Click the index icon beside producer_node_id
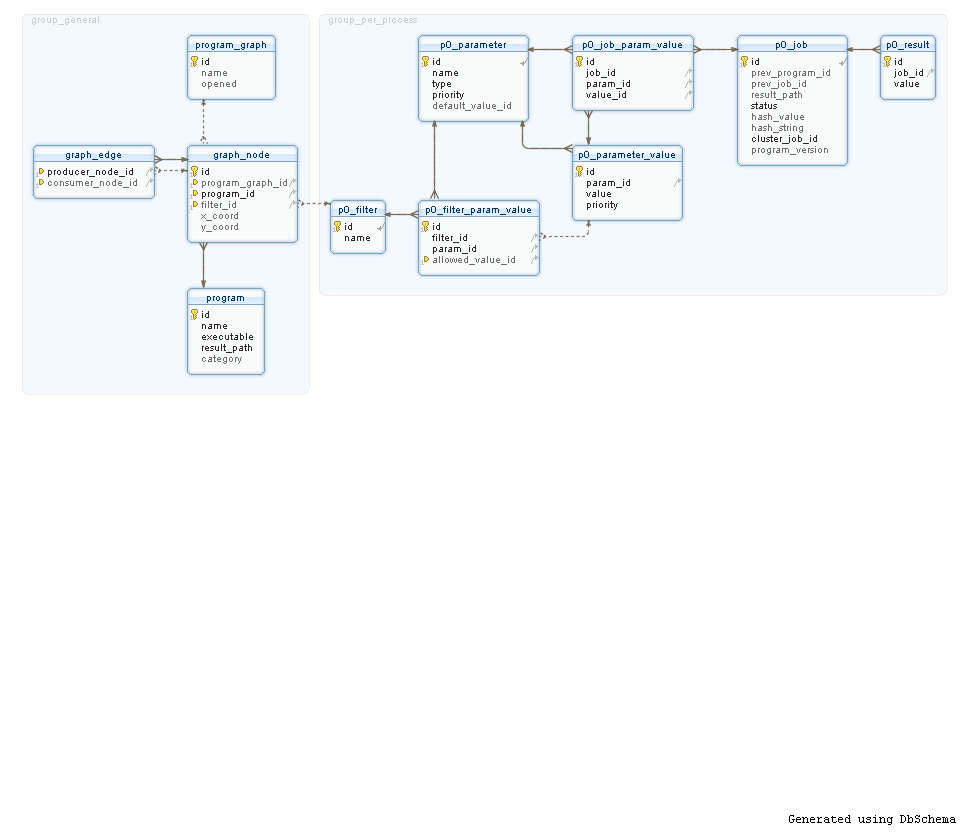The height and width of the screenshot is (837, 968). 41,172
